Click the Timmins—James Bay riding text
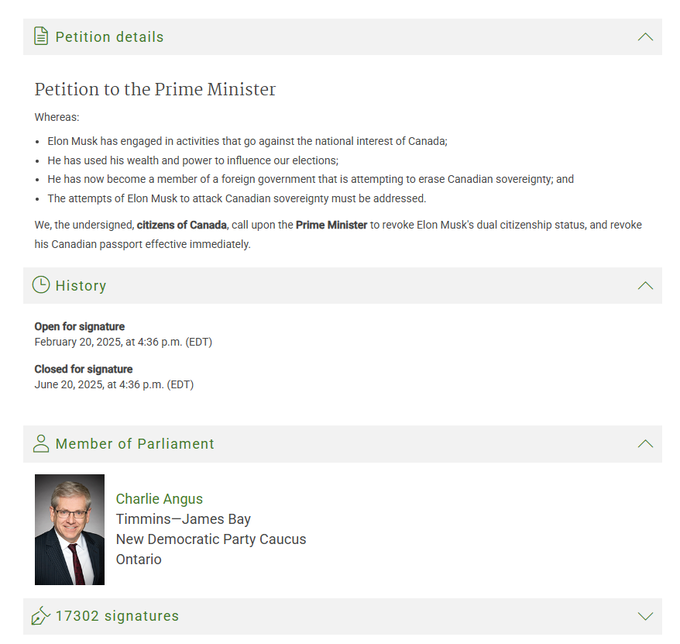Viewport: 680px width, 644px height. (183, 519)
